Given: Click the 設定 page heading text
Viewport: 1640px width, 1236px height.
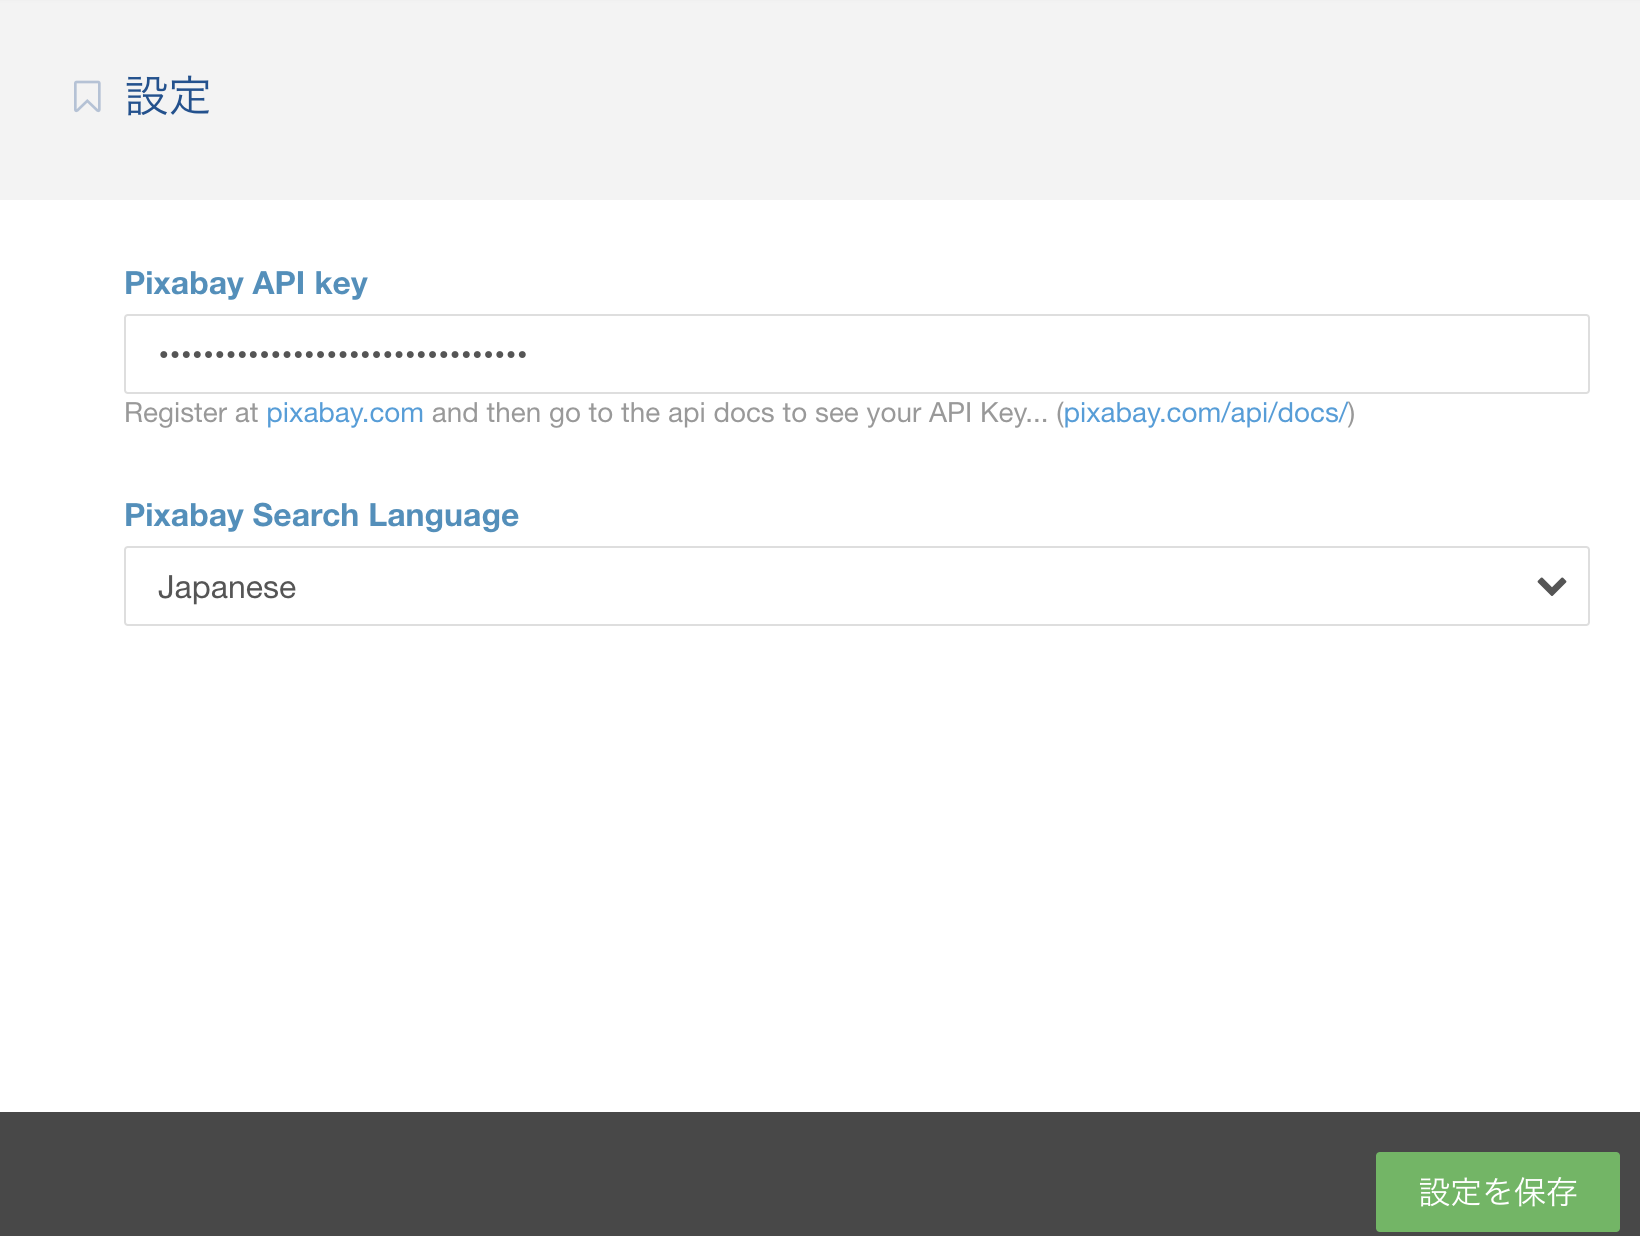Looking at the screenshot, I should click(168, 97).
